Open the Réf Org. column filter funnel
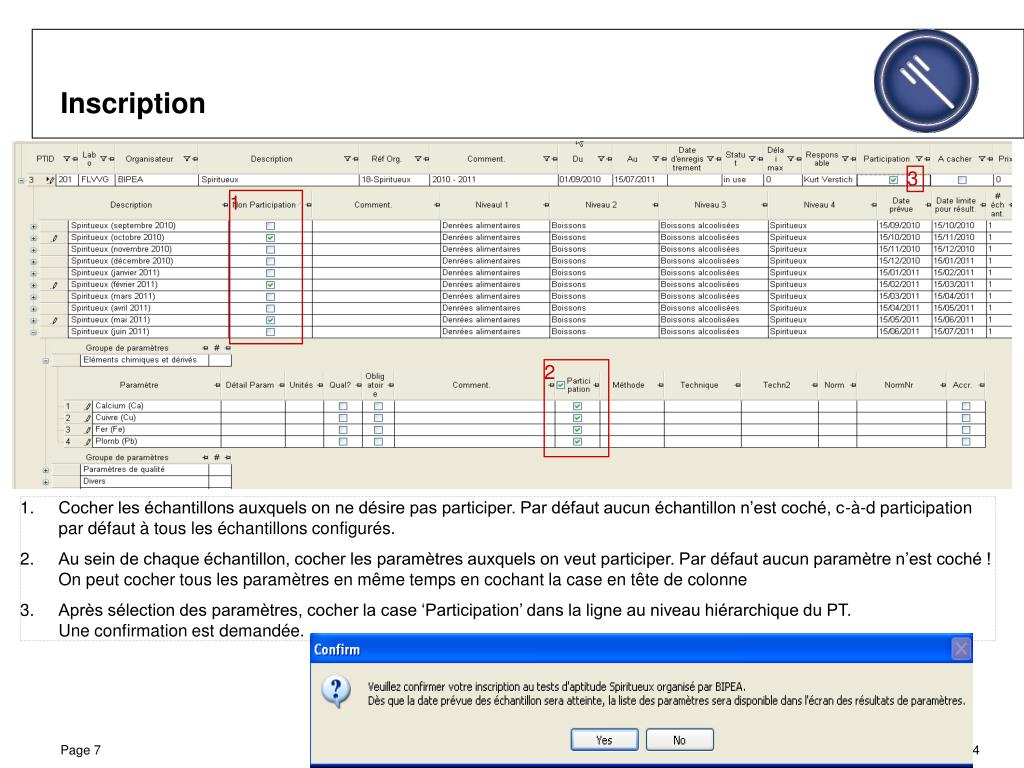 click(x=418, y=159)
